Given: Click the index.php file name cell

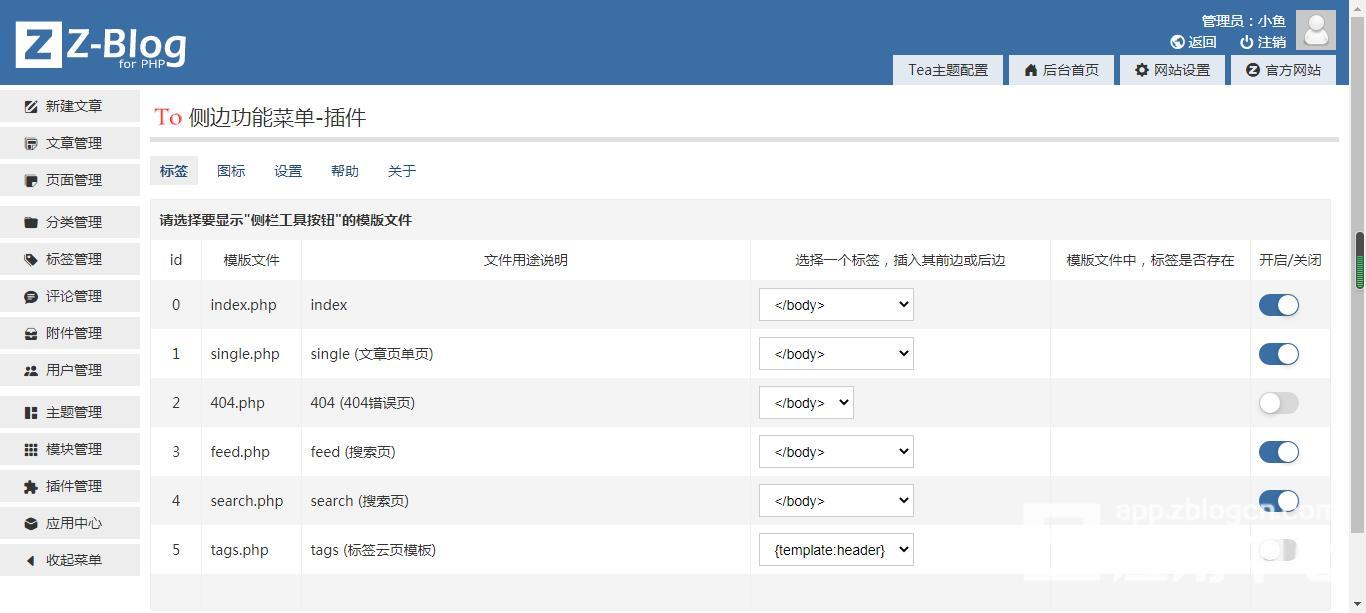Looking at the screenshot, I should coord(251,305).
